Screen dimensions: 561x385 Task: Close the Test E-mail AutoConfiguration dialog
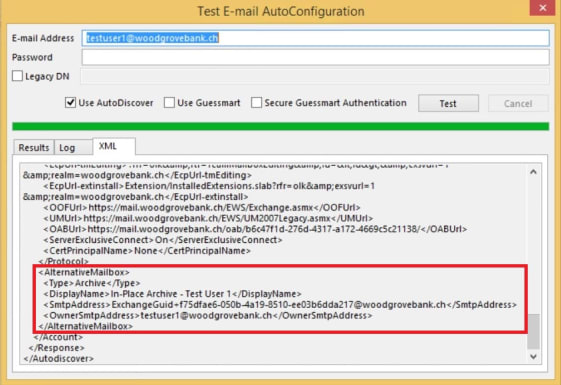[x=542, y=8]
